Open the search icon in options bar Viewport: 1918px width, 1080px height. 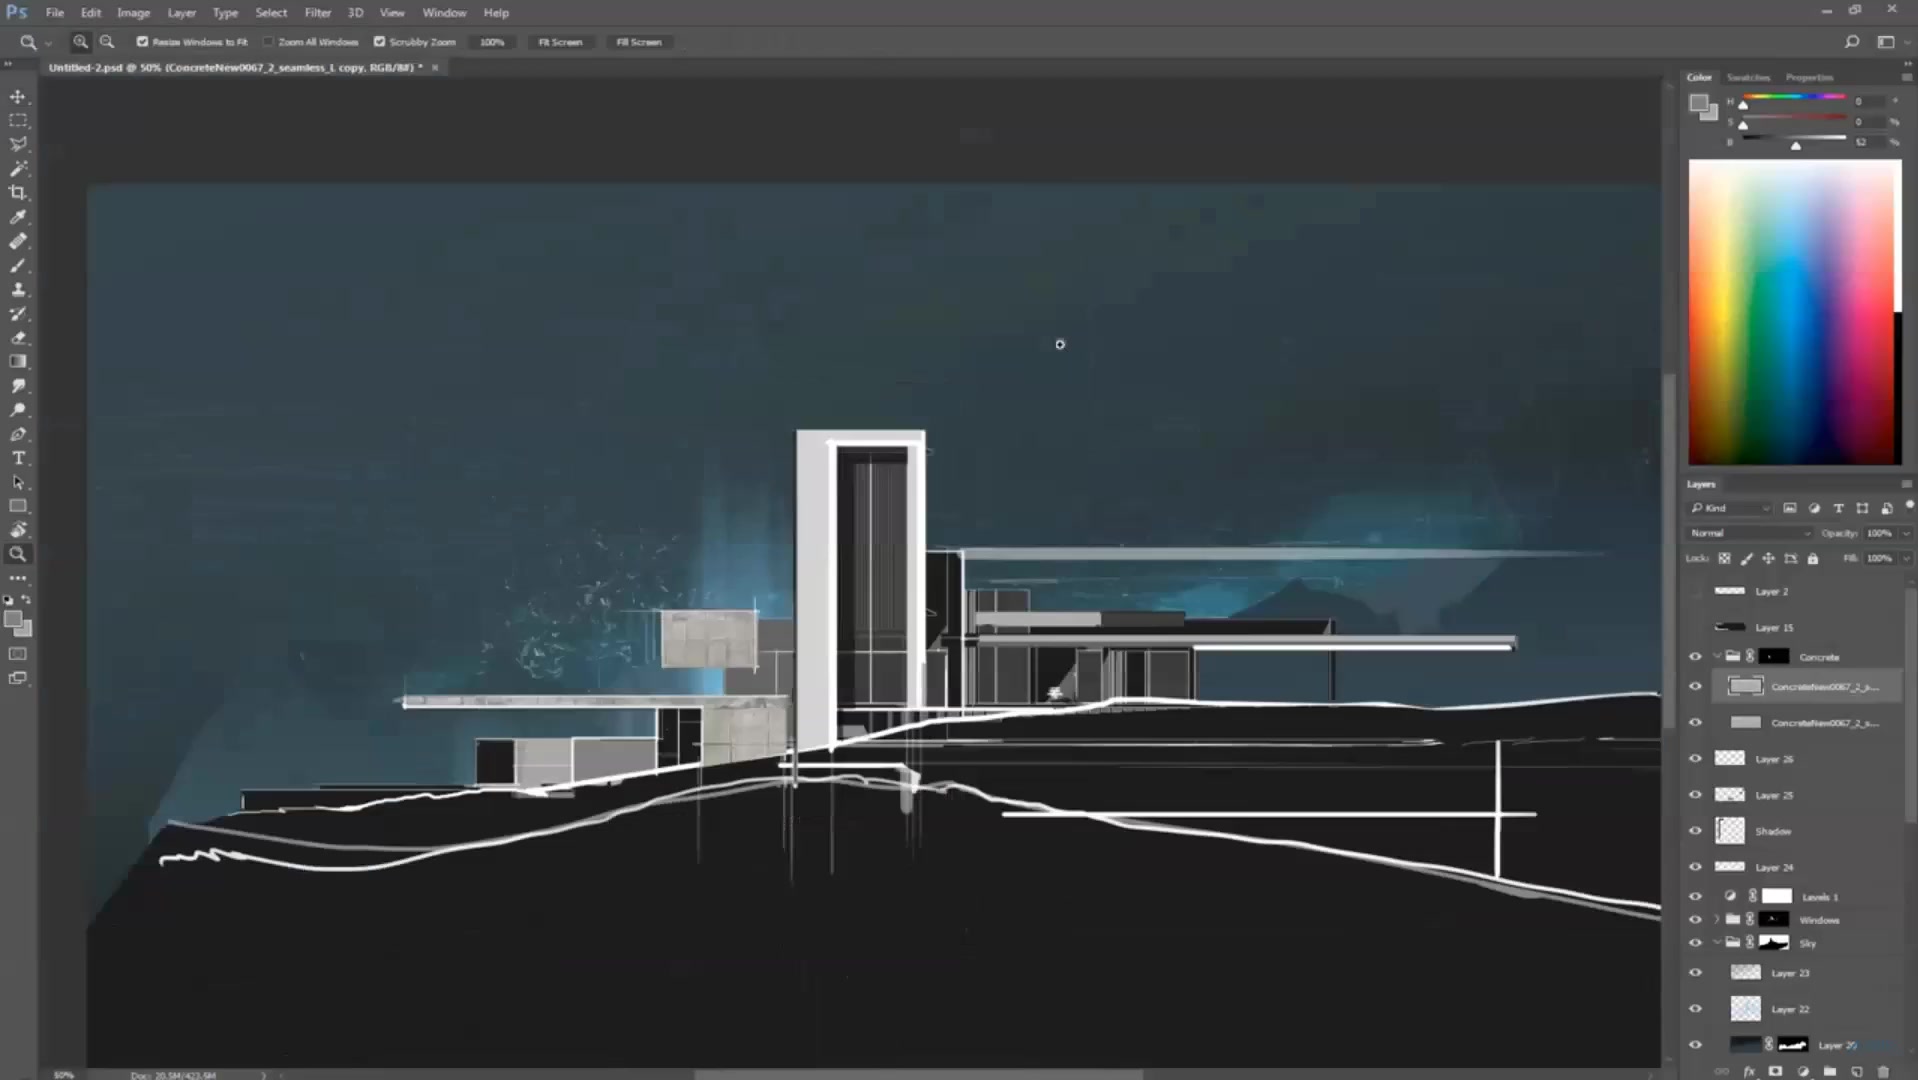coord(1852,42)
